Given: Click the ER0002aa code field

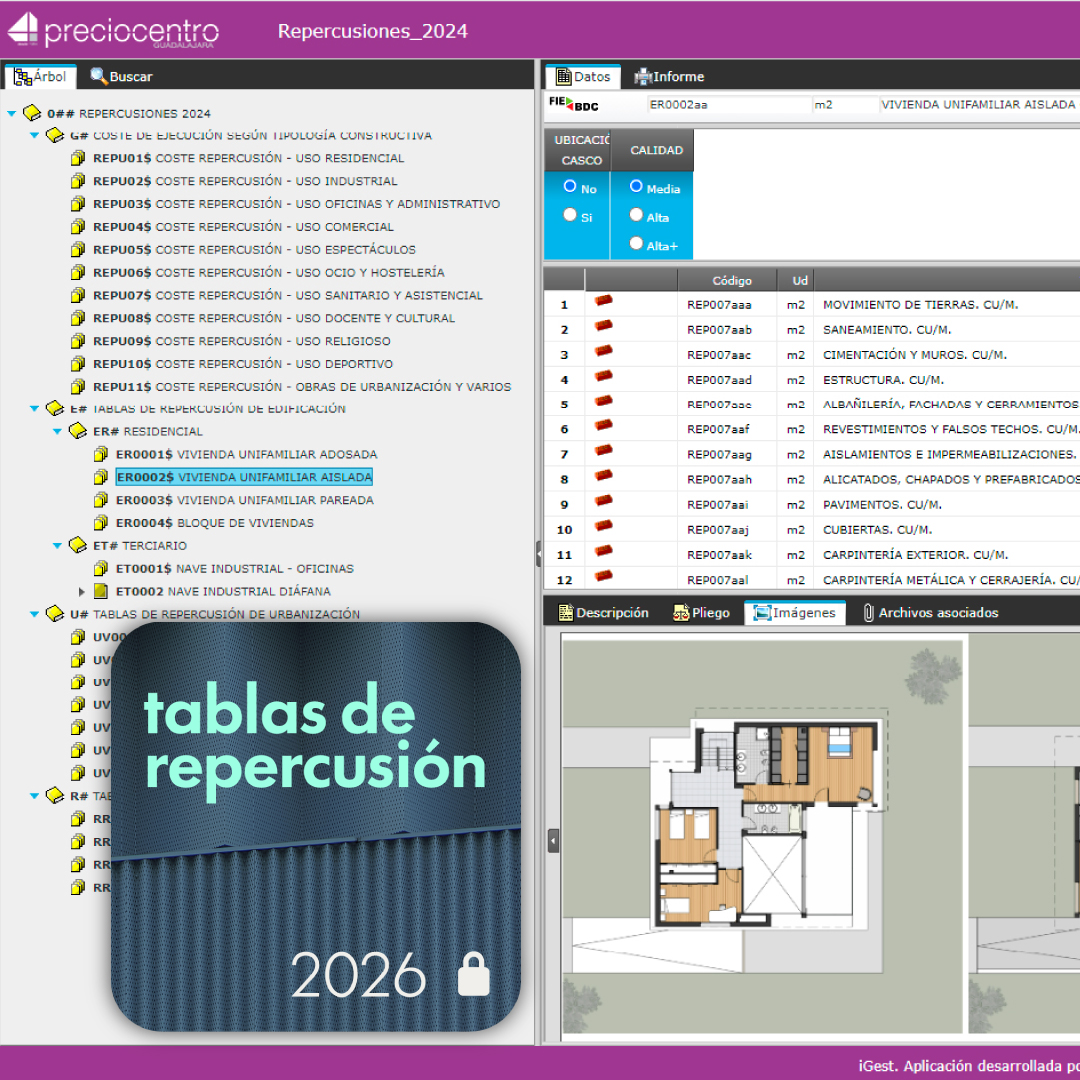Looking at the screenshot, I should (729, 105).
